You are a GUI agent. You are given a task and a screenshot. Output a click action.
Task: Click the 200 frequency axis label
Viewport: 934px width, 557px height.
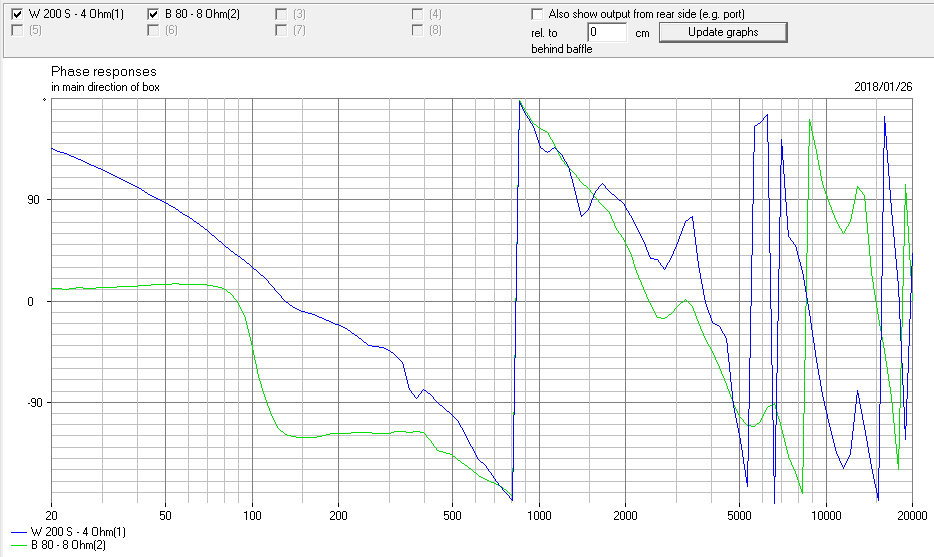click(x=338, y=516)
